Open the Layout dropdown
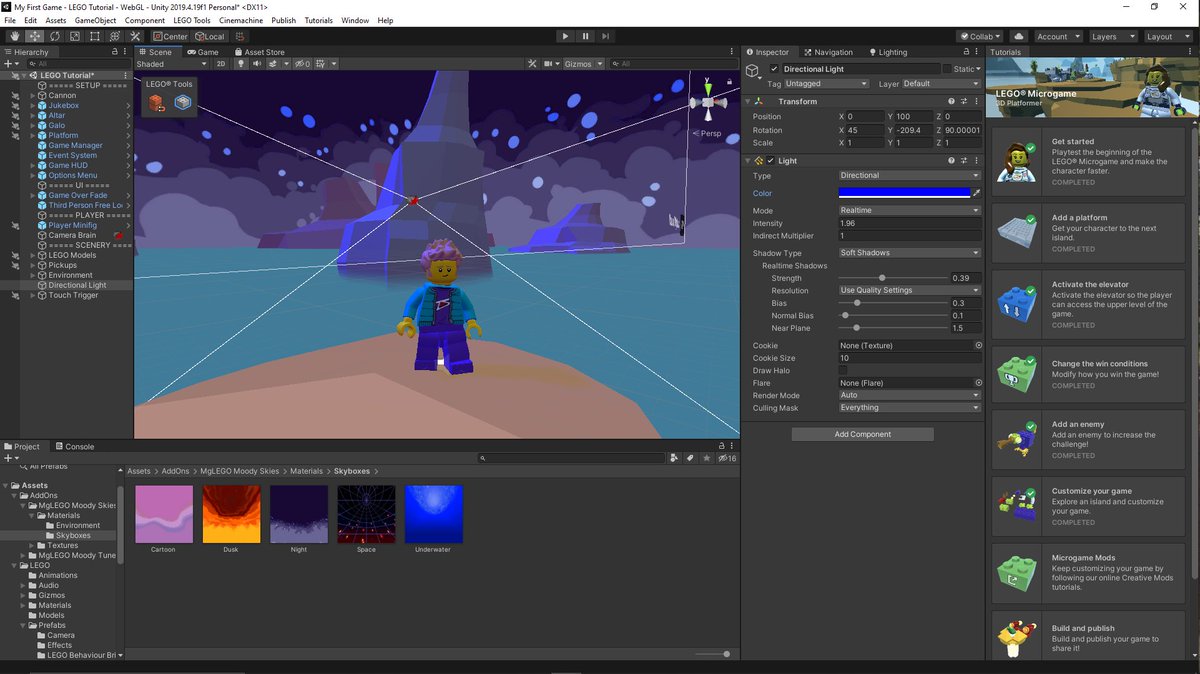 [x=1167, y=36]
